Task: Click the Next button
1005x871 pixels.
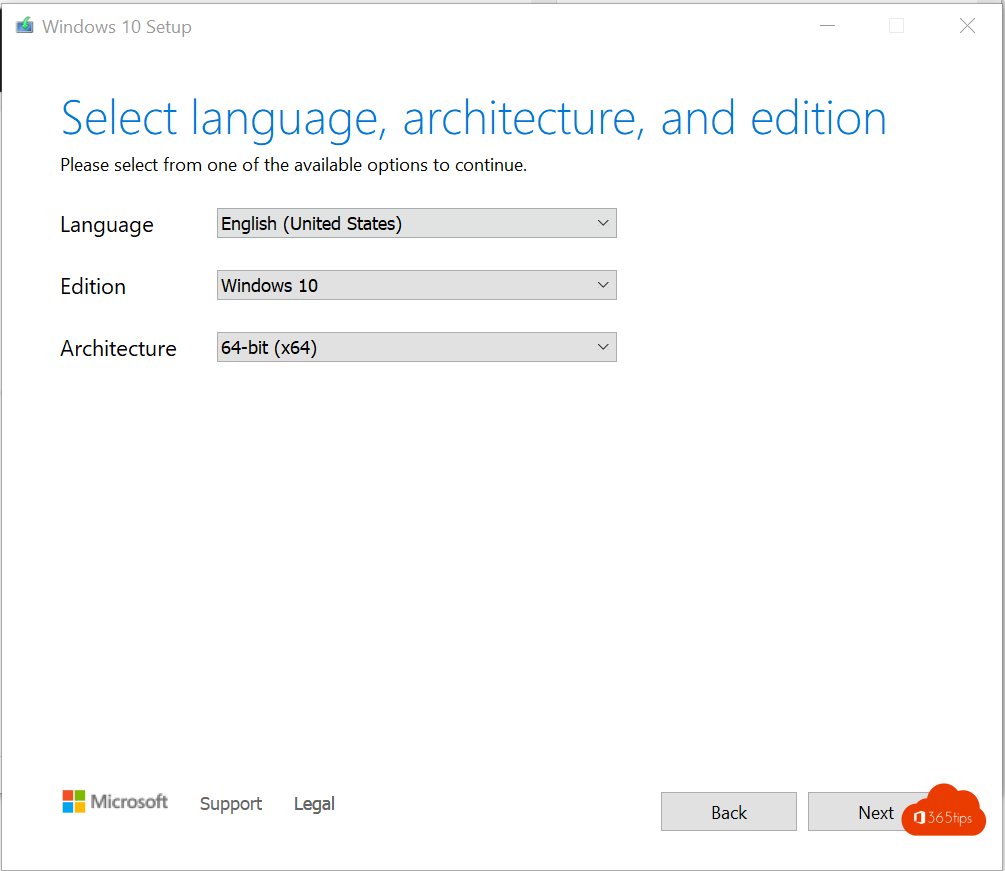Action: pyautogui.click(x=875, y=812)
